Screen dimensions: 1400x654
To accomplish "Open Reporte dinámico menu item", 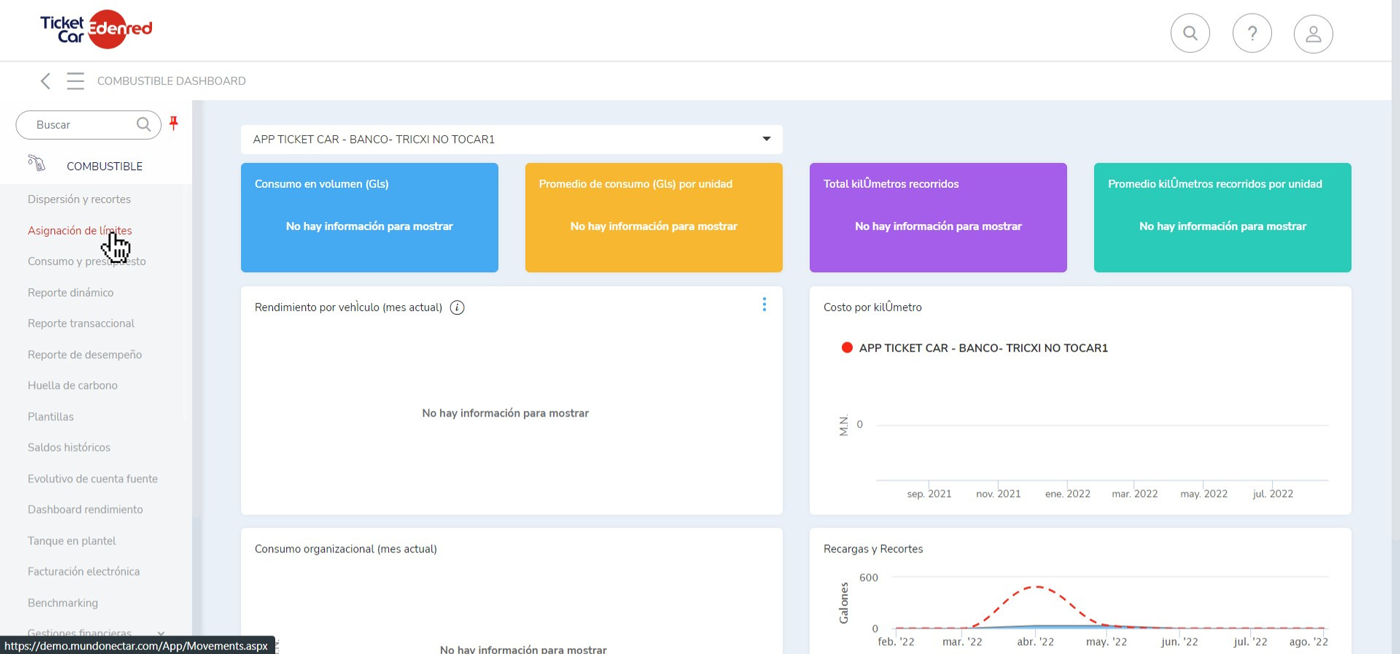I will [x=71, y=293].
